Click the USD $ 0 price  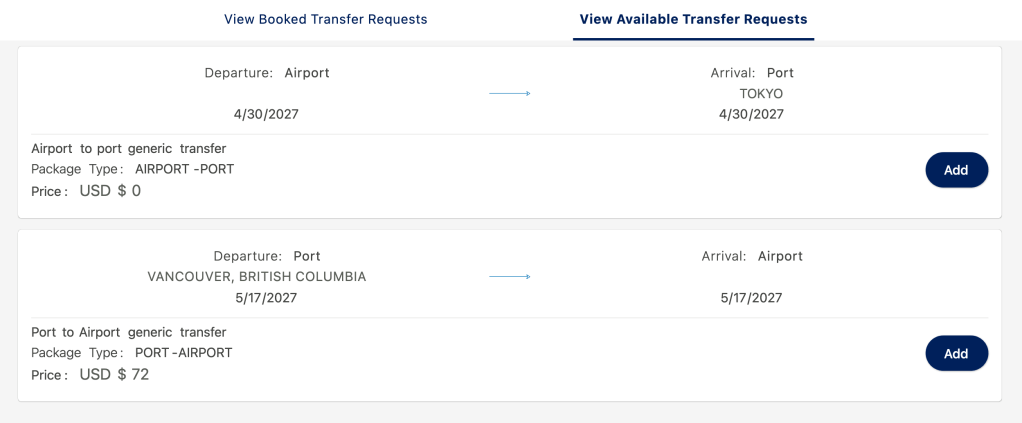pos(110,191)
